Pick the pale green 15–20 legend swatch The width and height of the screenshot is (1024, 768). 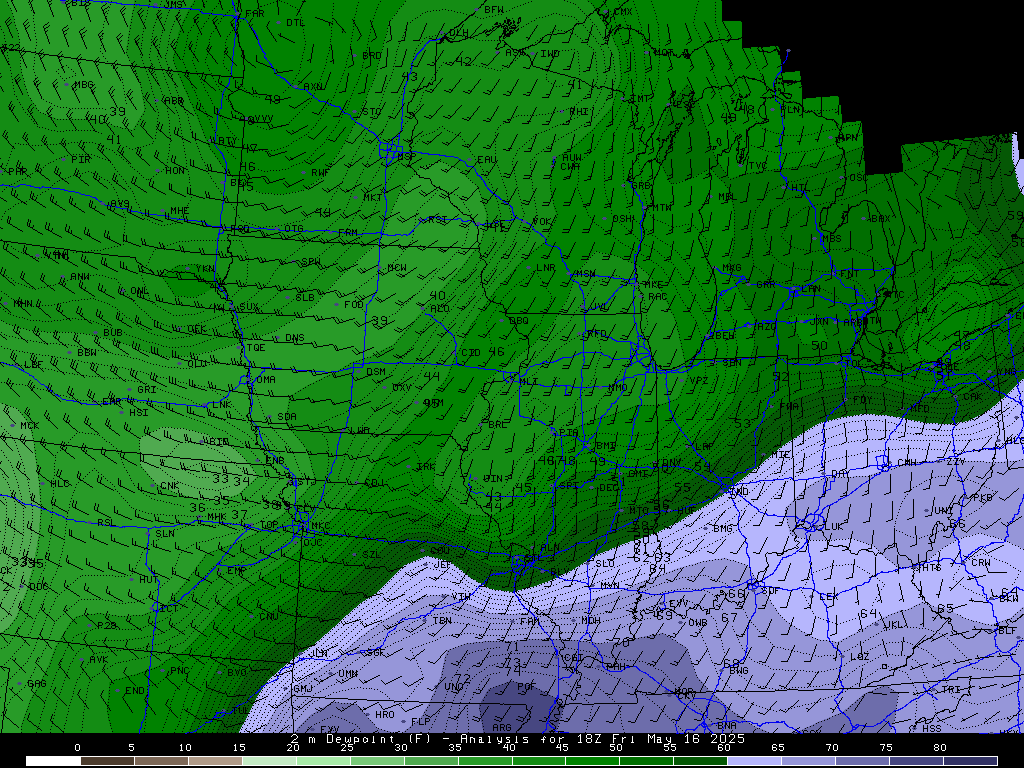(269, 761)
